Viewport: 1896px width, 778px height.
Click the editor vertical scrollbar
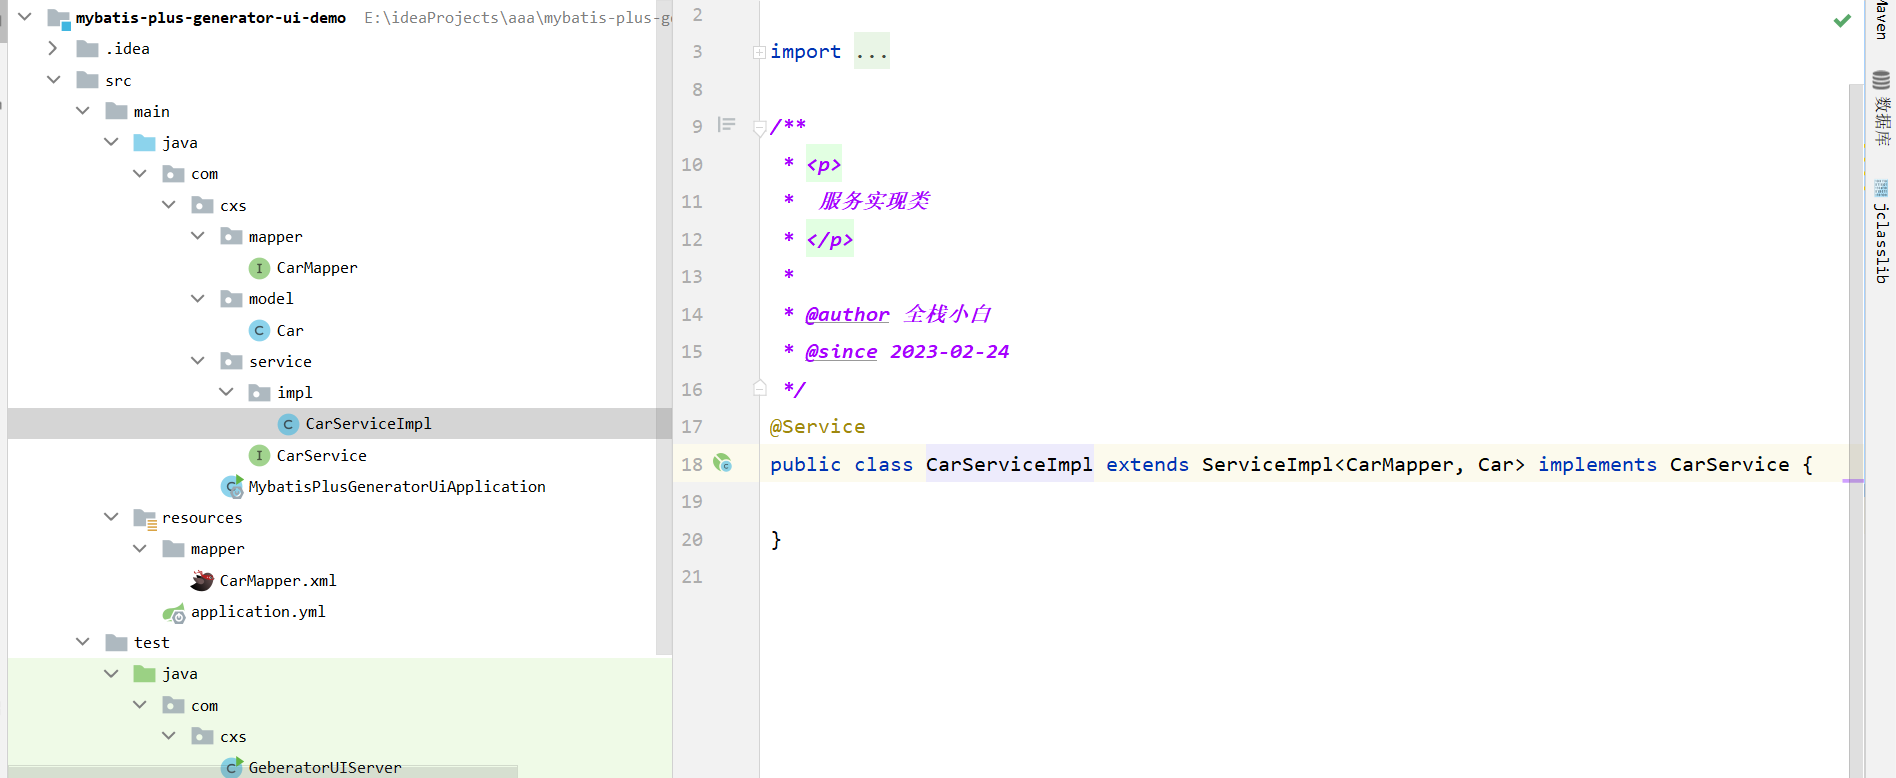coord(1856,430)
